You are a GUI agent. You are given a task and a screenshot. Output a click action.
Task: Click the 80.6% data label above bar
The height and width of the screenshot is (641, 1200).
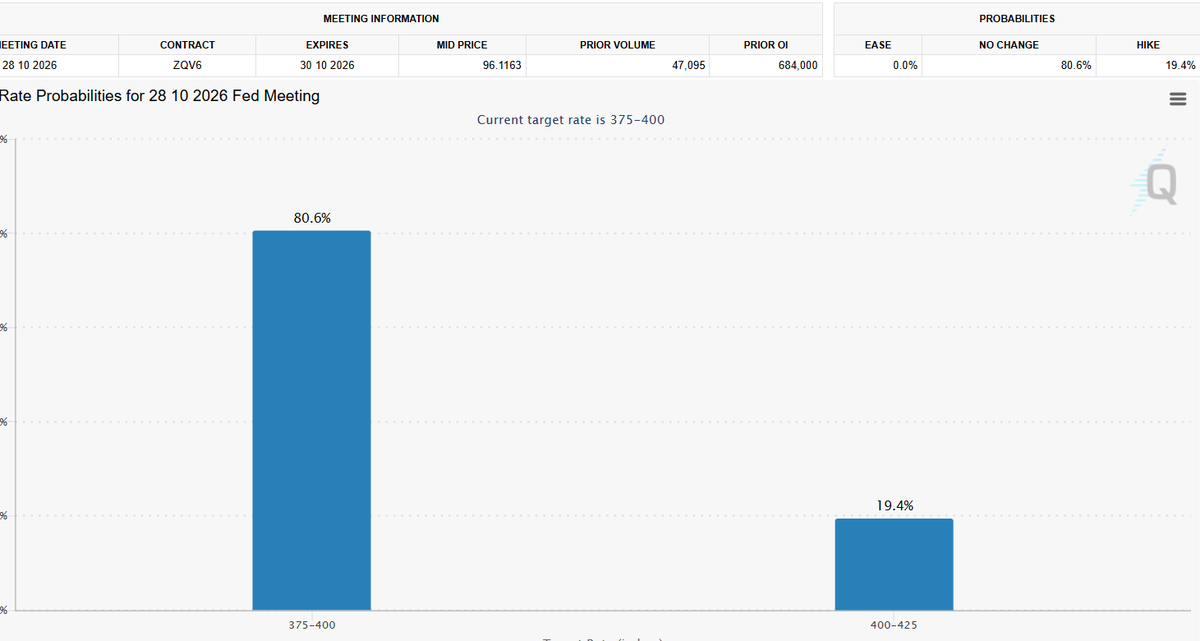click(x=312, y=217)
